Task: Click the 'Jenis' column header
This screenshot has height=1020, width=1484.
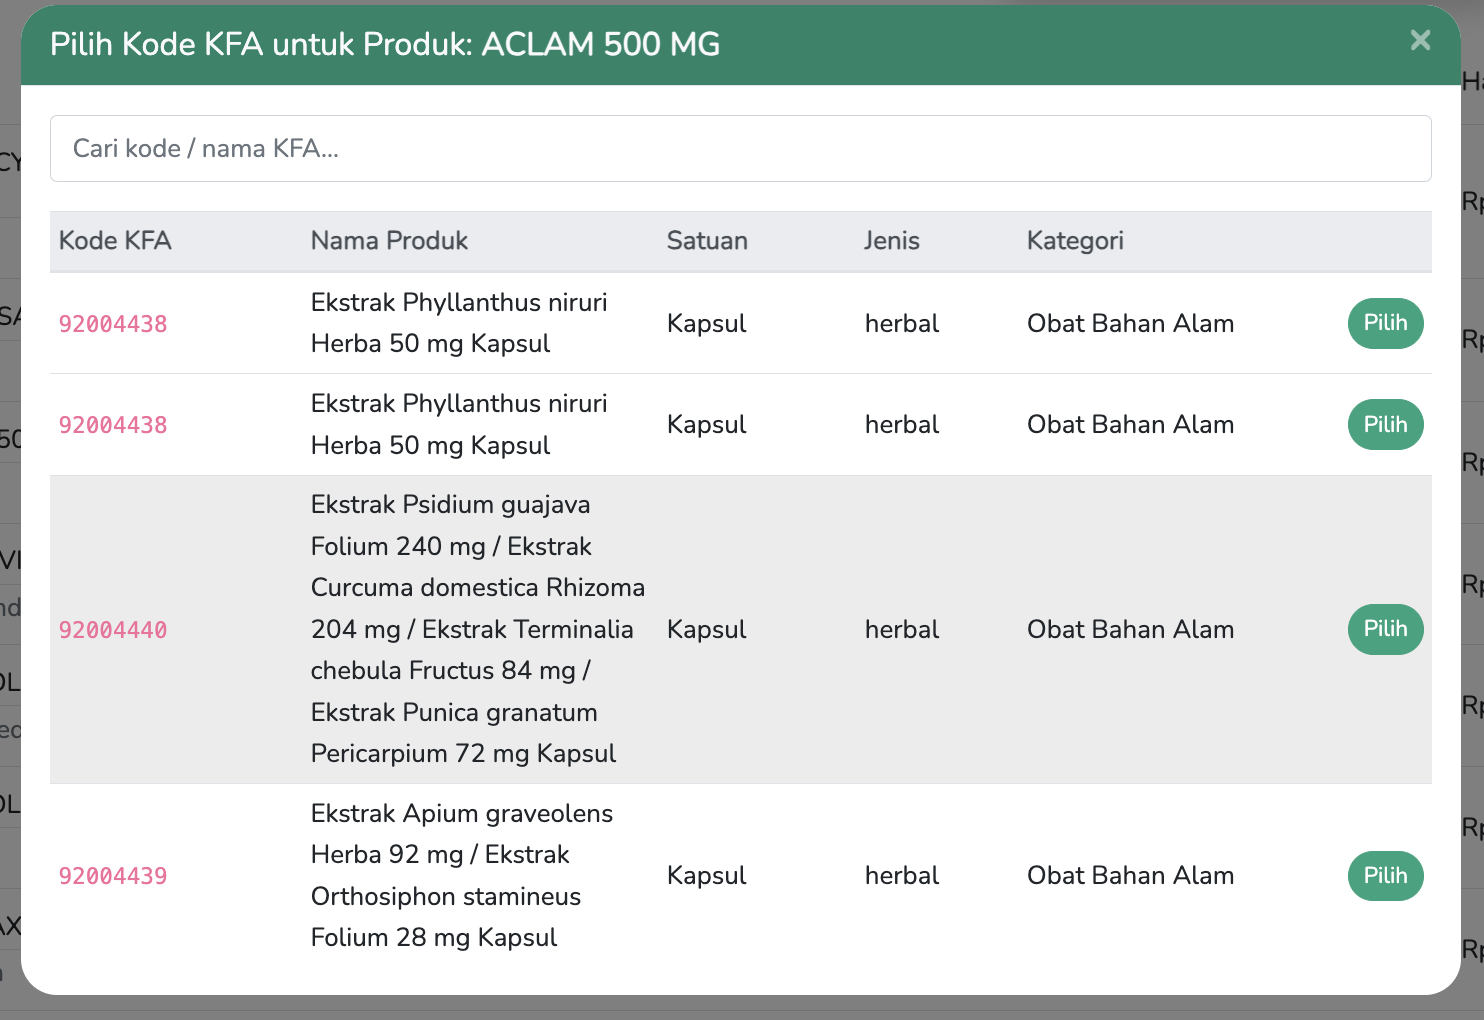Action: click(x=891, y=241)
